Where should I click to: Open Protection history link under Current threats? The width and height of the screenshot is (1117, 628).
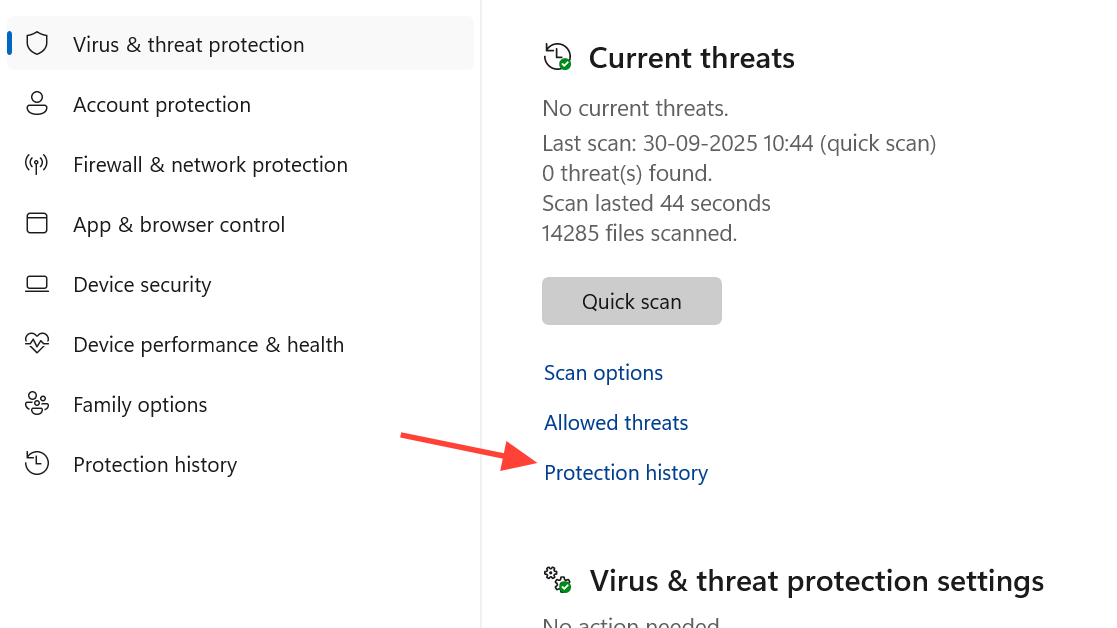click(x=626, y=473)
